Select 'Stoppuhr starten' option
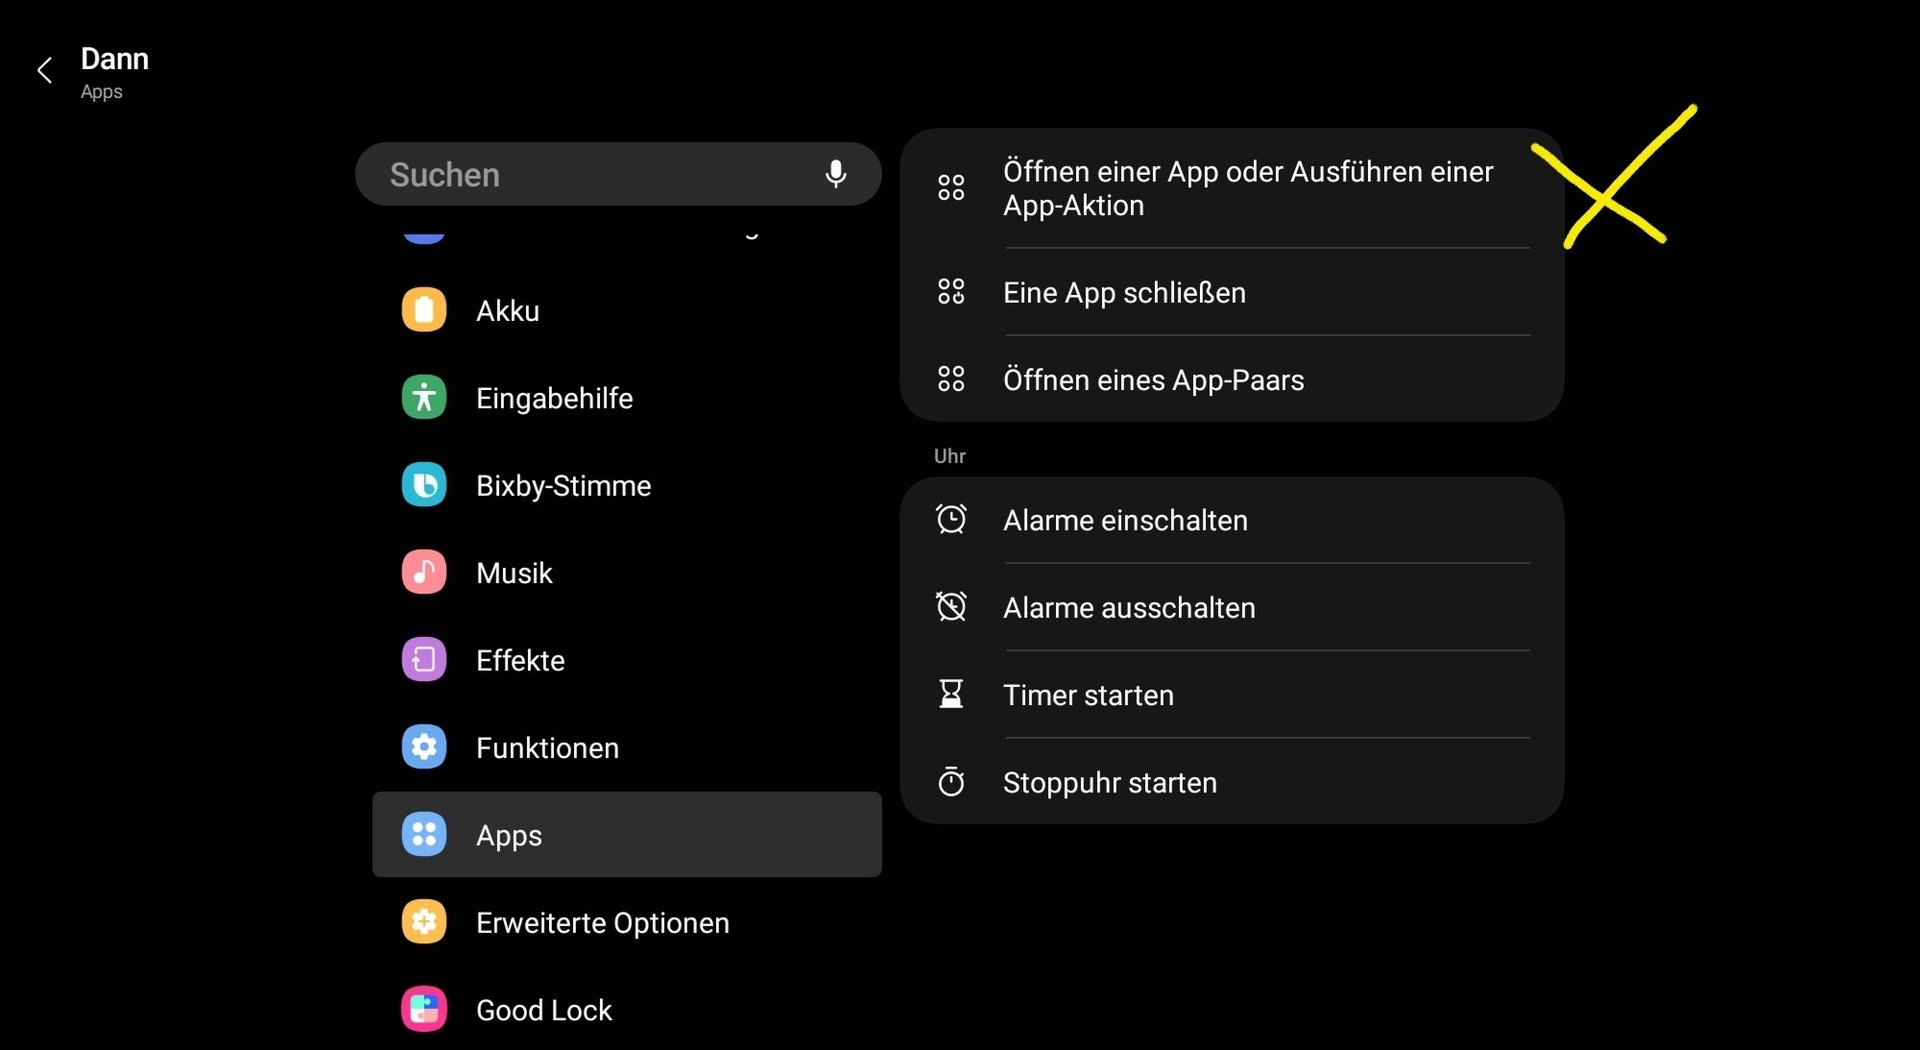 [x=1232, y=782]
